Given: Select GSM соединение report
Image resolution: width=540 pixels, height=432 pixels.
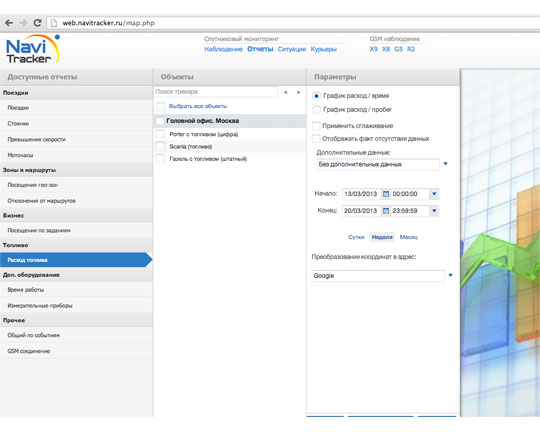Looking at the screenshot, I should point(76,351).
